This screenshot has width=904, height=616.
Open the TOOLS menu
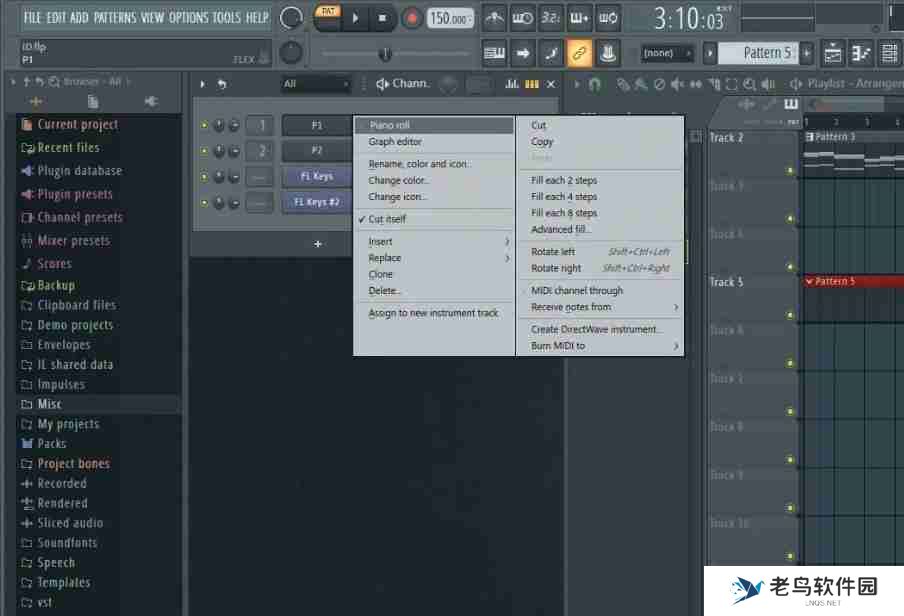[226, 18]
